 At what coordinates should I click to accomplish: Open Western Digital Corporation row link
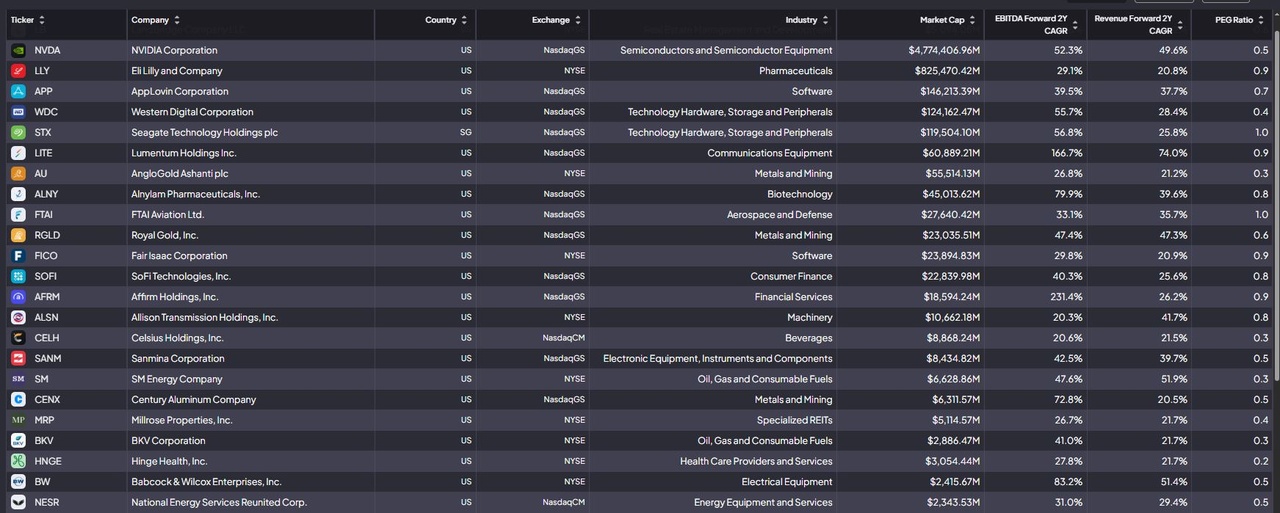pos(192,112)
